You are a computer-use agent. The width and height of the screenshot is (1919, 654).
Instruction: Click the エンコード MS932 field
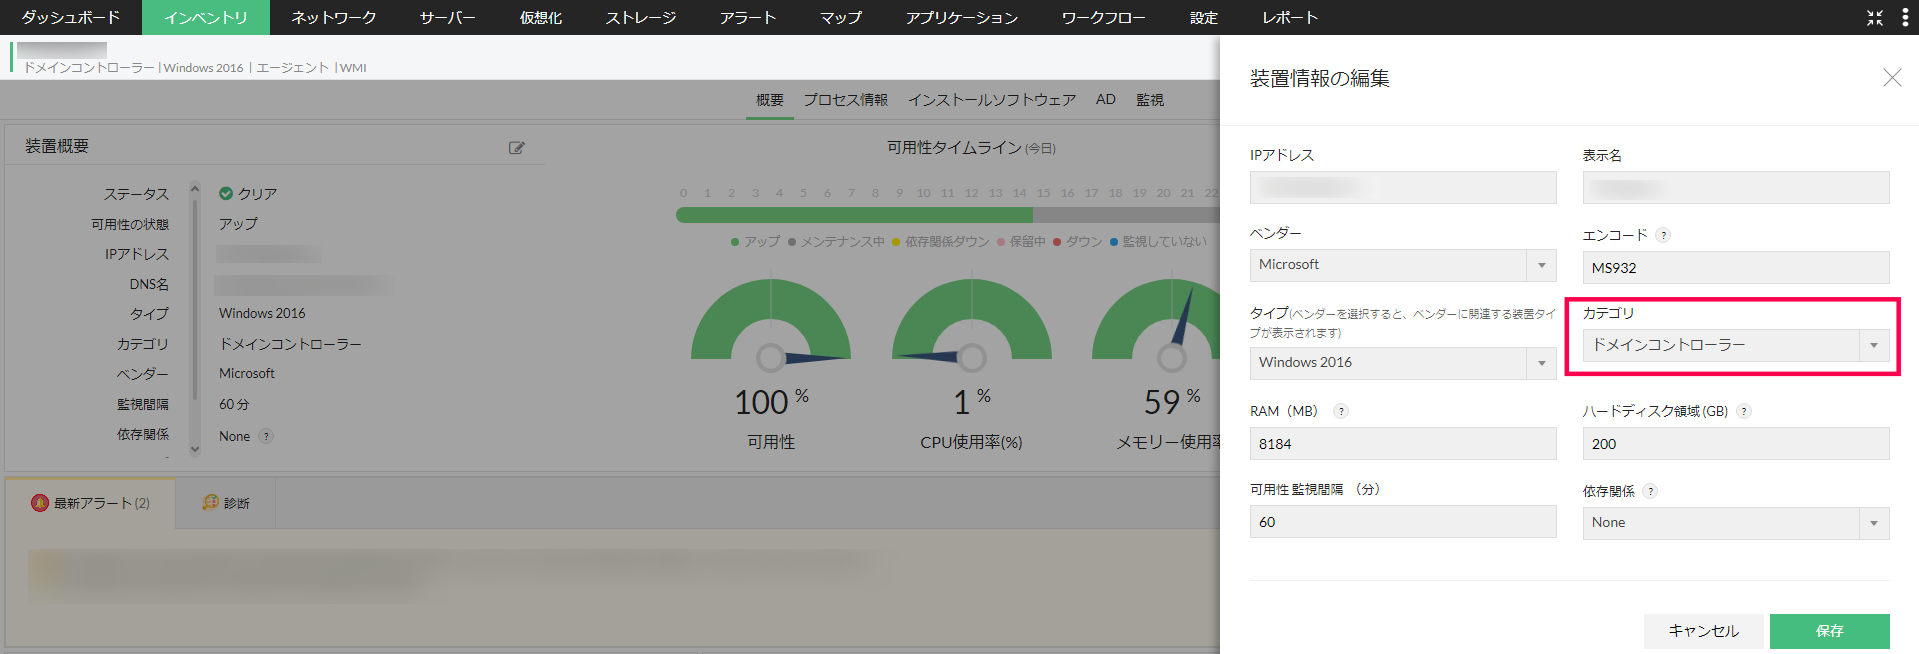click(1736, 267)
